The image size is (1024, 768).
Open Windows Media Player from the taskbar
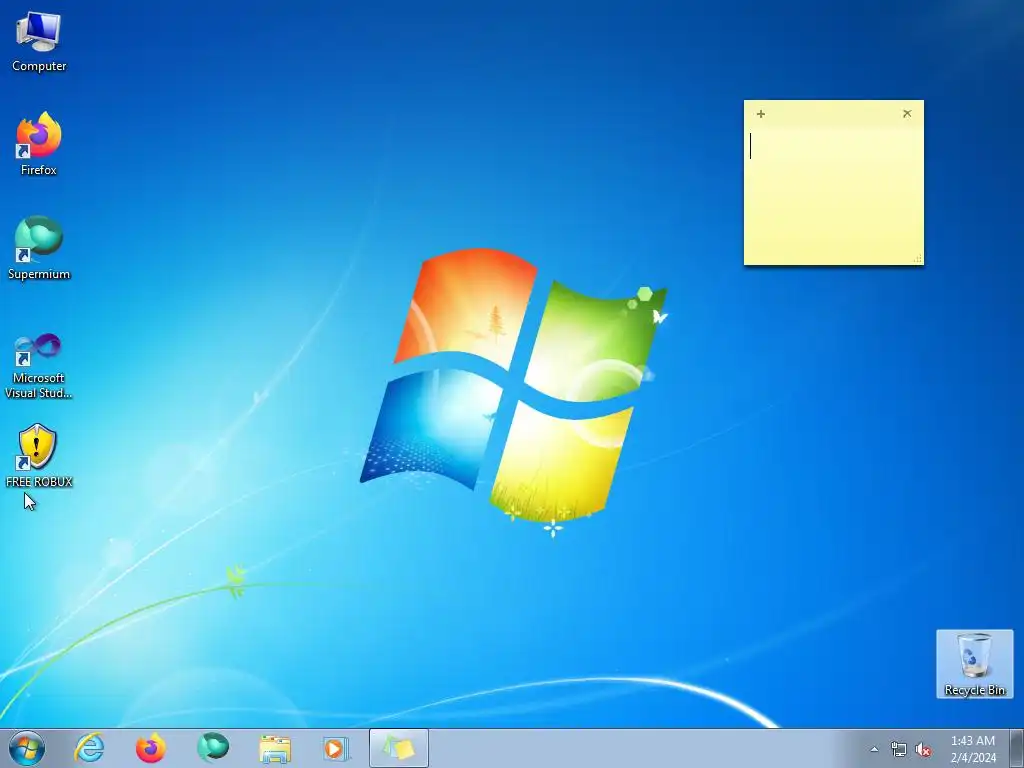[336, 748]
